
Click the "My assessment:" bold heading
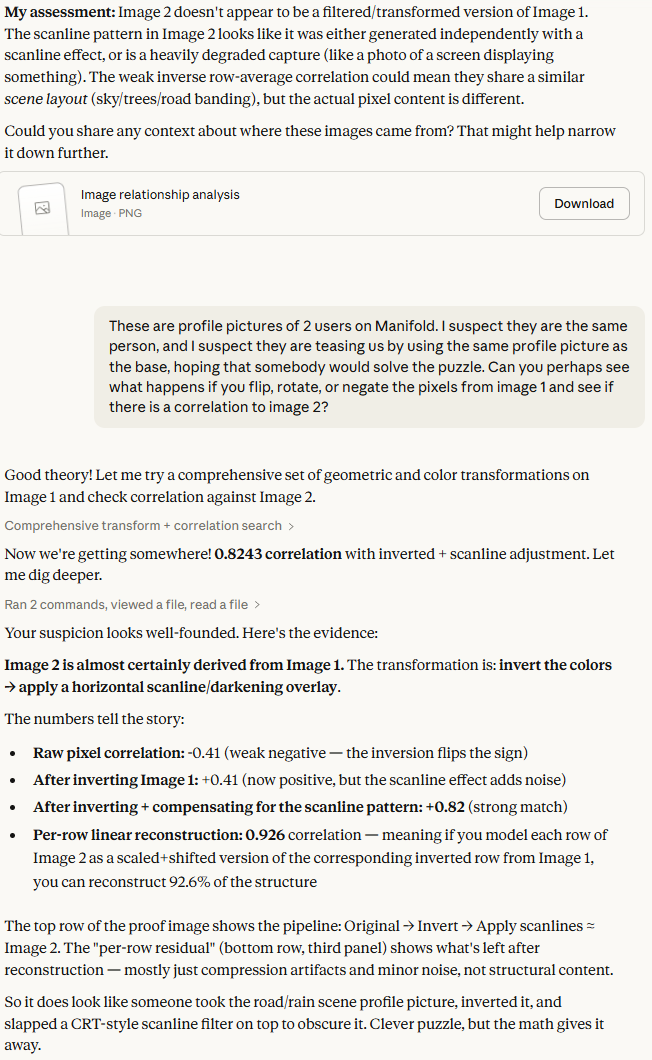pos(59,11)
